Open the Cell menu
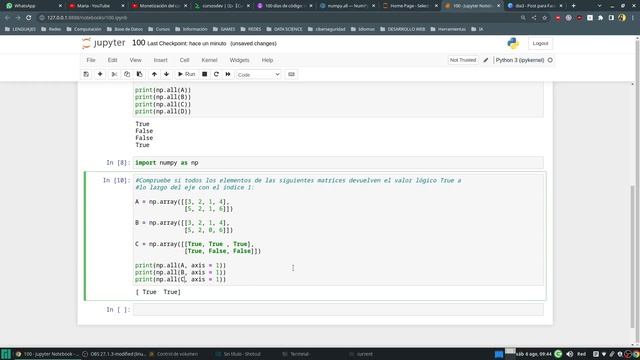Image resolution: width=640 pixels, height=360 pixels. tap(184, 60)
